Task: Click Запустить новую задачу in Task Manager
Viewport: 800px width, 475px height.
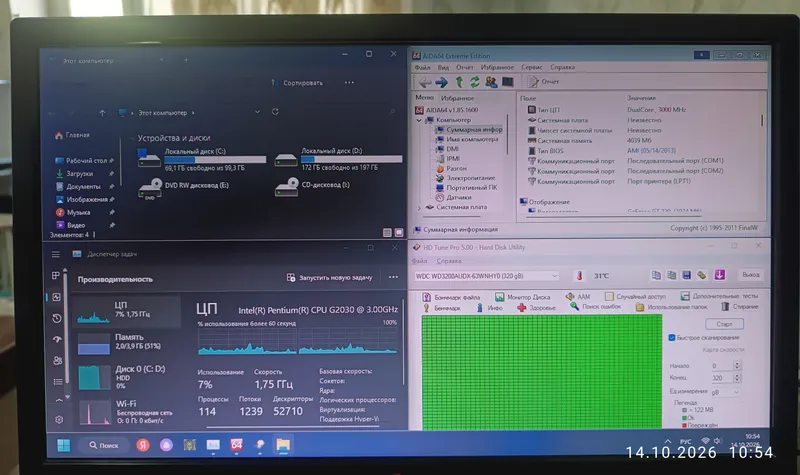Action: pyautogui.click(x=330, y=278)
